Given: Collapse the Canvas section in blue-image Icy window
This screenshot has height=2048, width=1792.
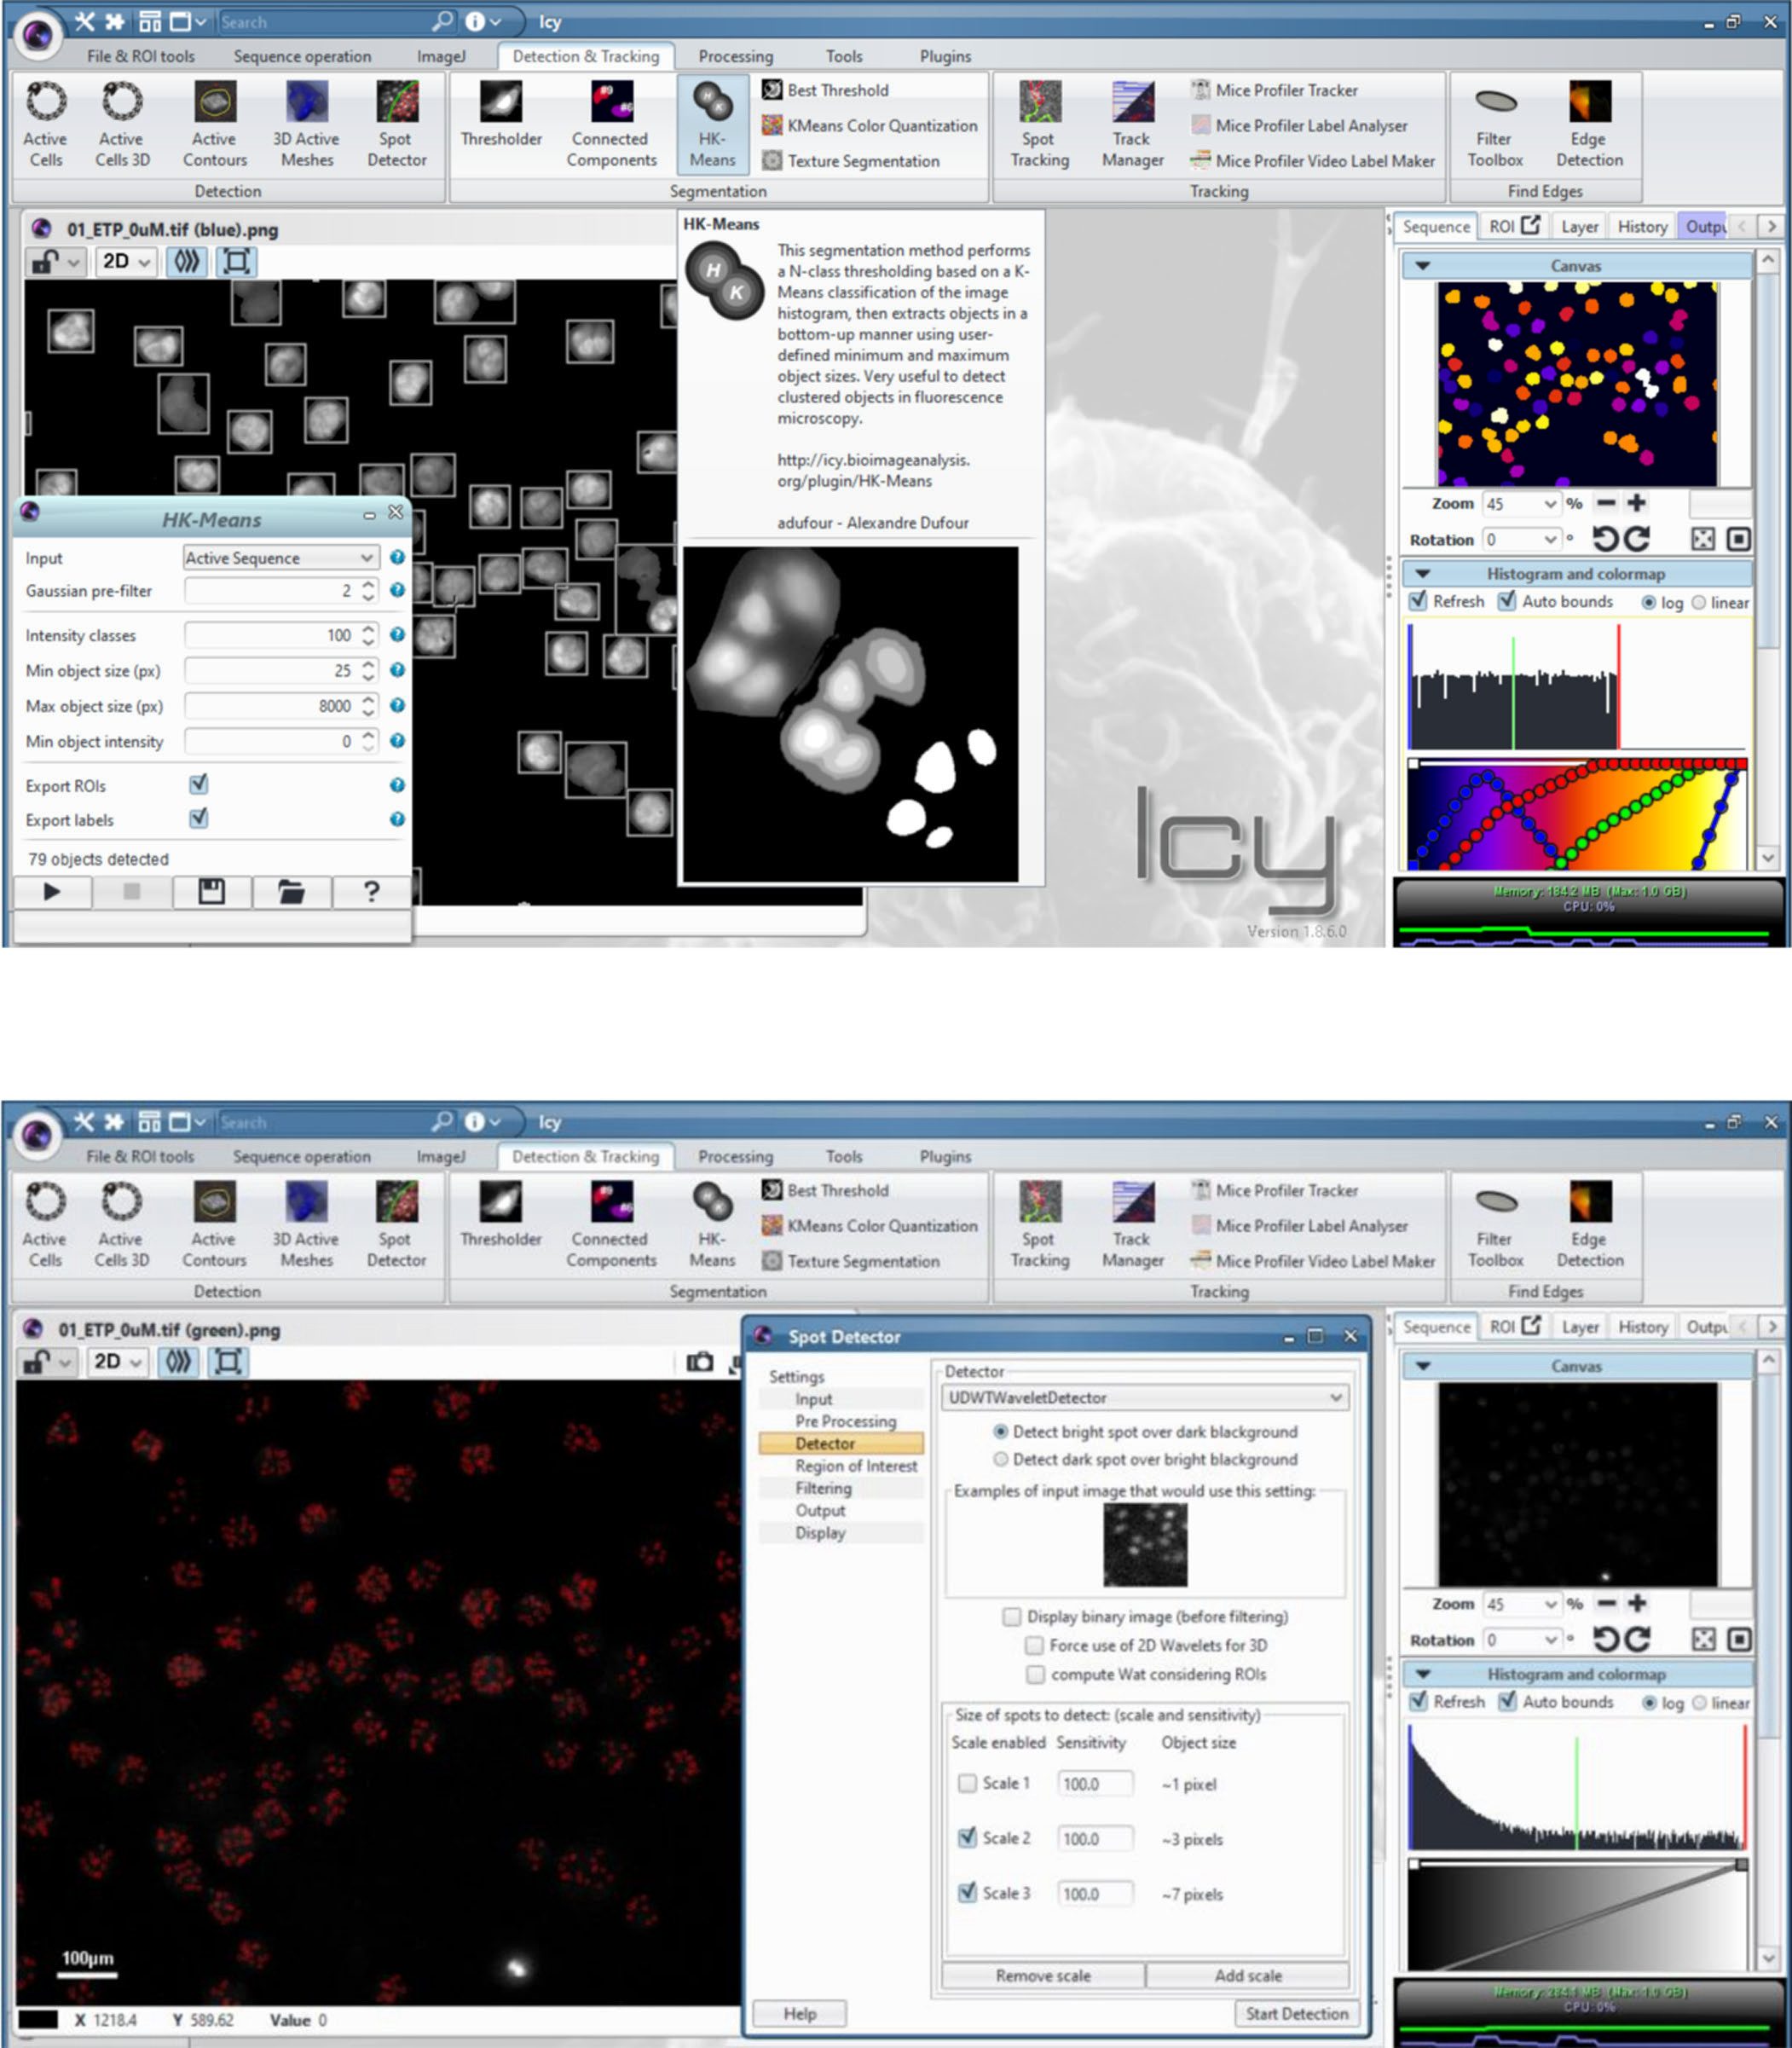Looking at the screenshot, I should 1422,266.
